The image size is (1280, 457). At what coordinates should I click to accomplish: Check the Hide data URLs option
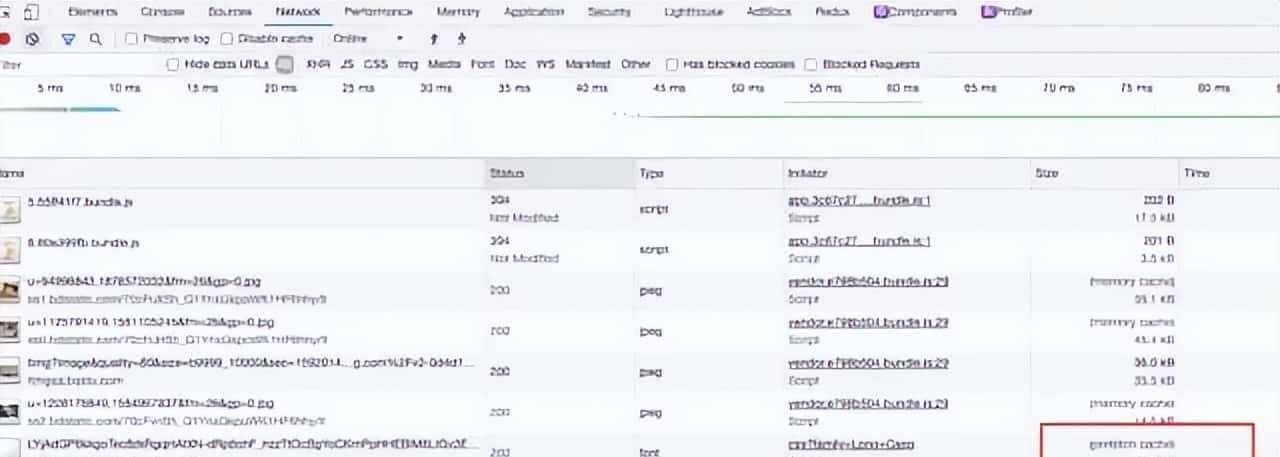point(174,65)
